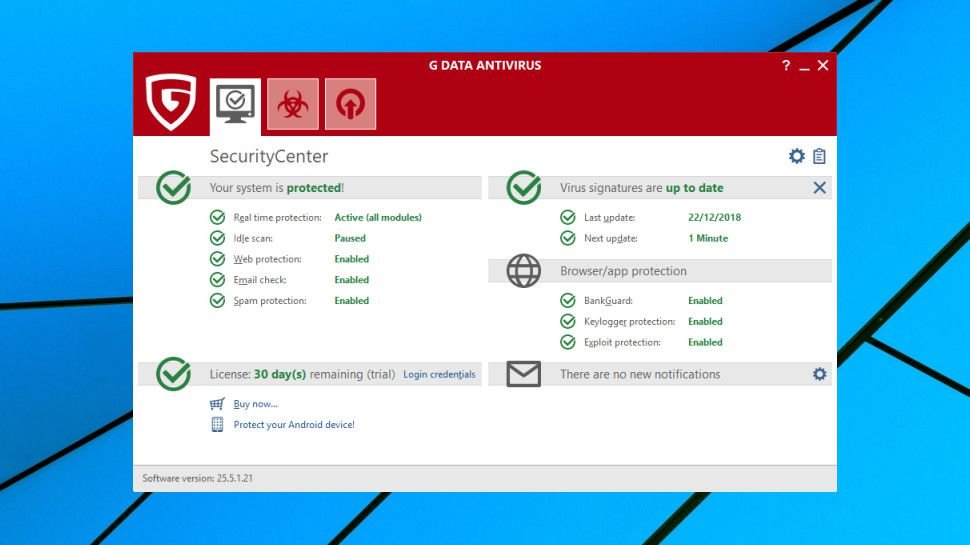Click the G DATA ANTIVIRUS window title
This screenshot has width=970, height=545.
point(485,66)
